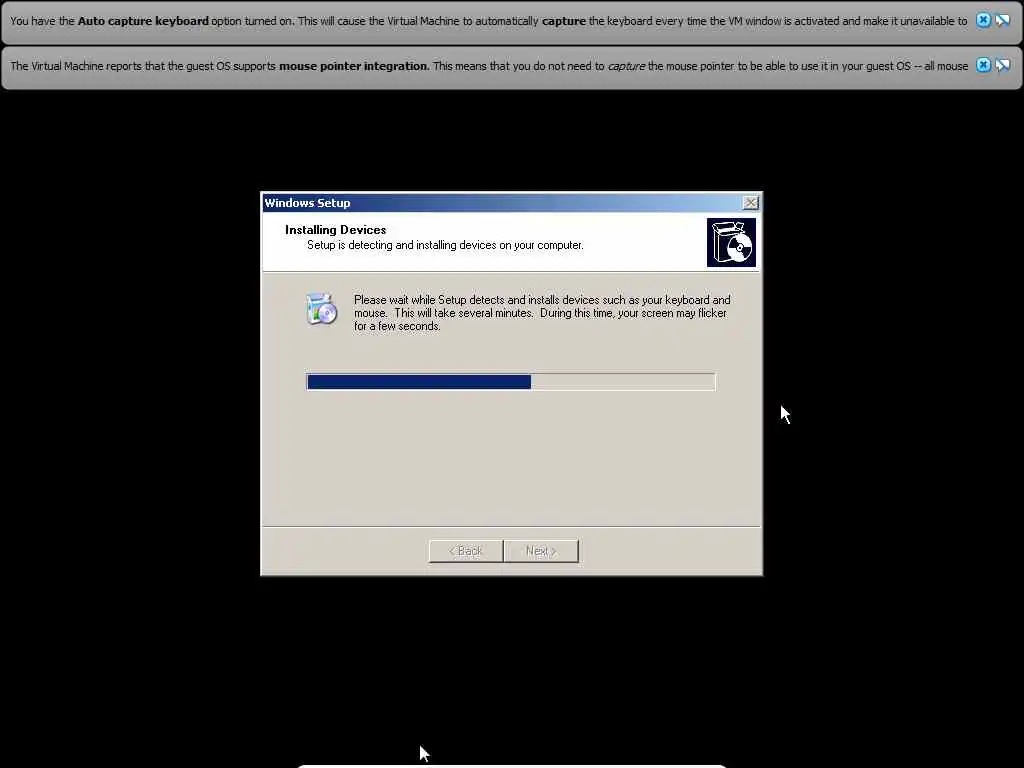Click 'Setup is detecting and installing devices' text
Viewport: 1024px width, 768px height.
pyautogui.click(x=445, y=246)
